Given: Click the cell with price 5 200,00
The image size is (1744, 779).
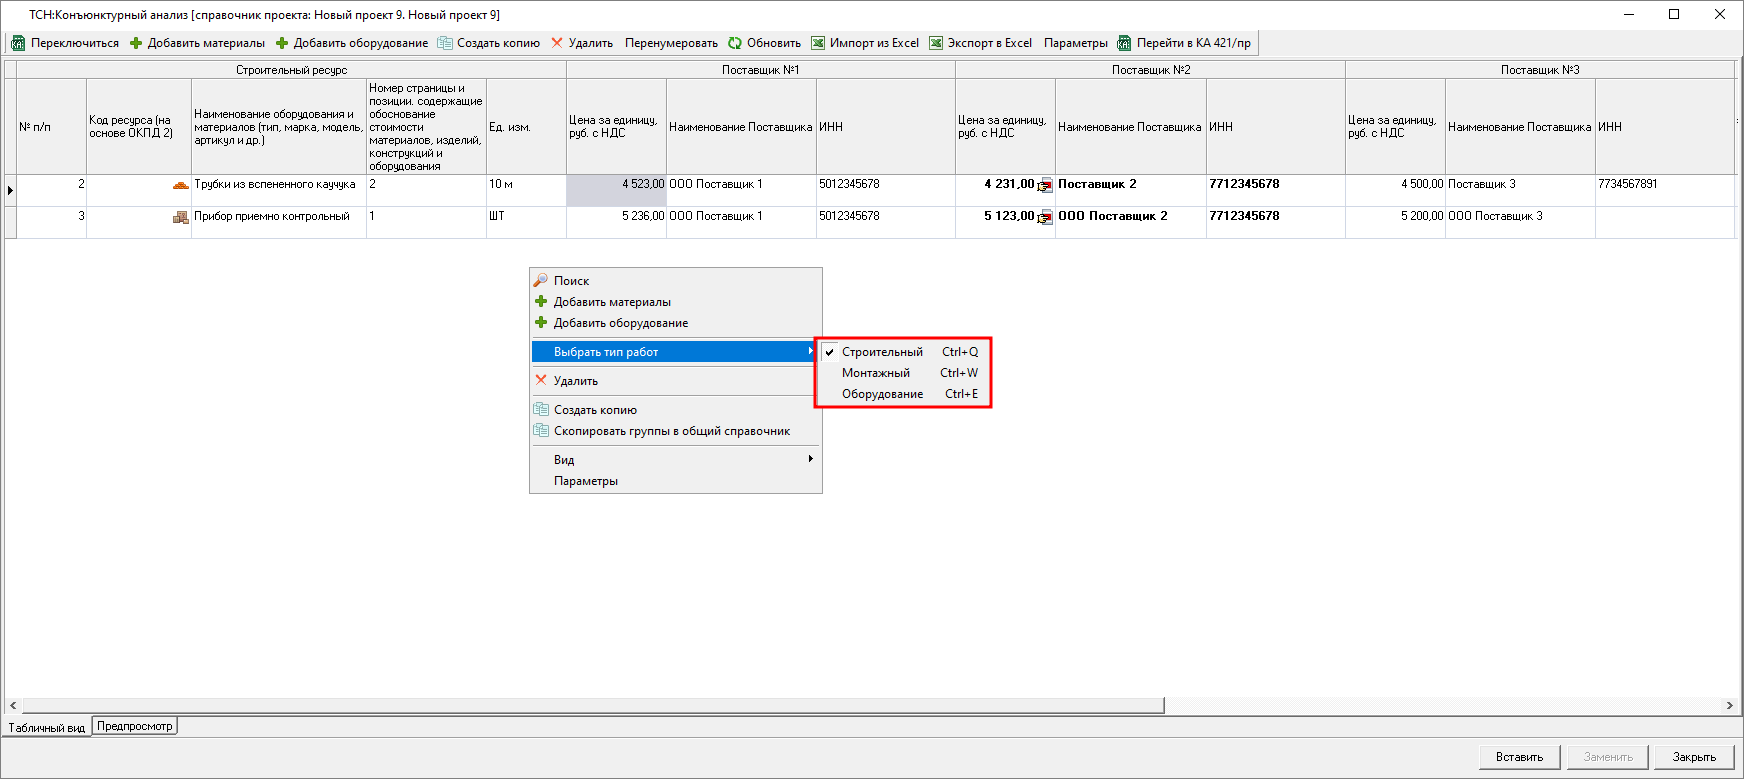Looking at the screenshot, I should pyautogui.click(x=1395, y=223).
